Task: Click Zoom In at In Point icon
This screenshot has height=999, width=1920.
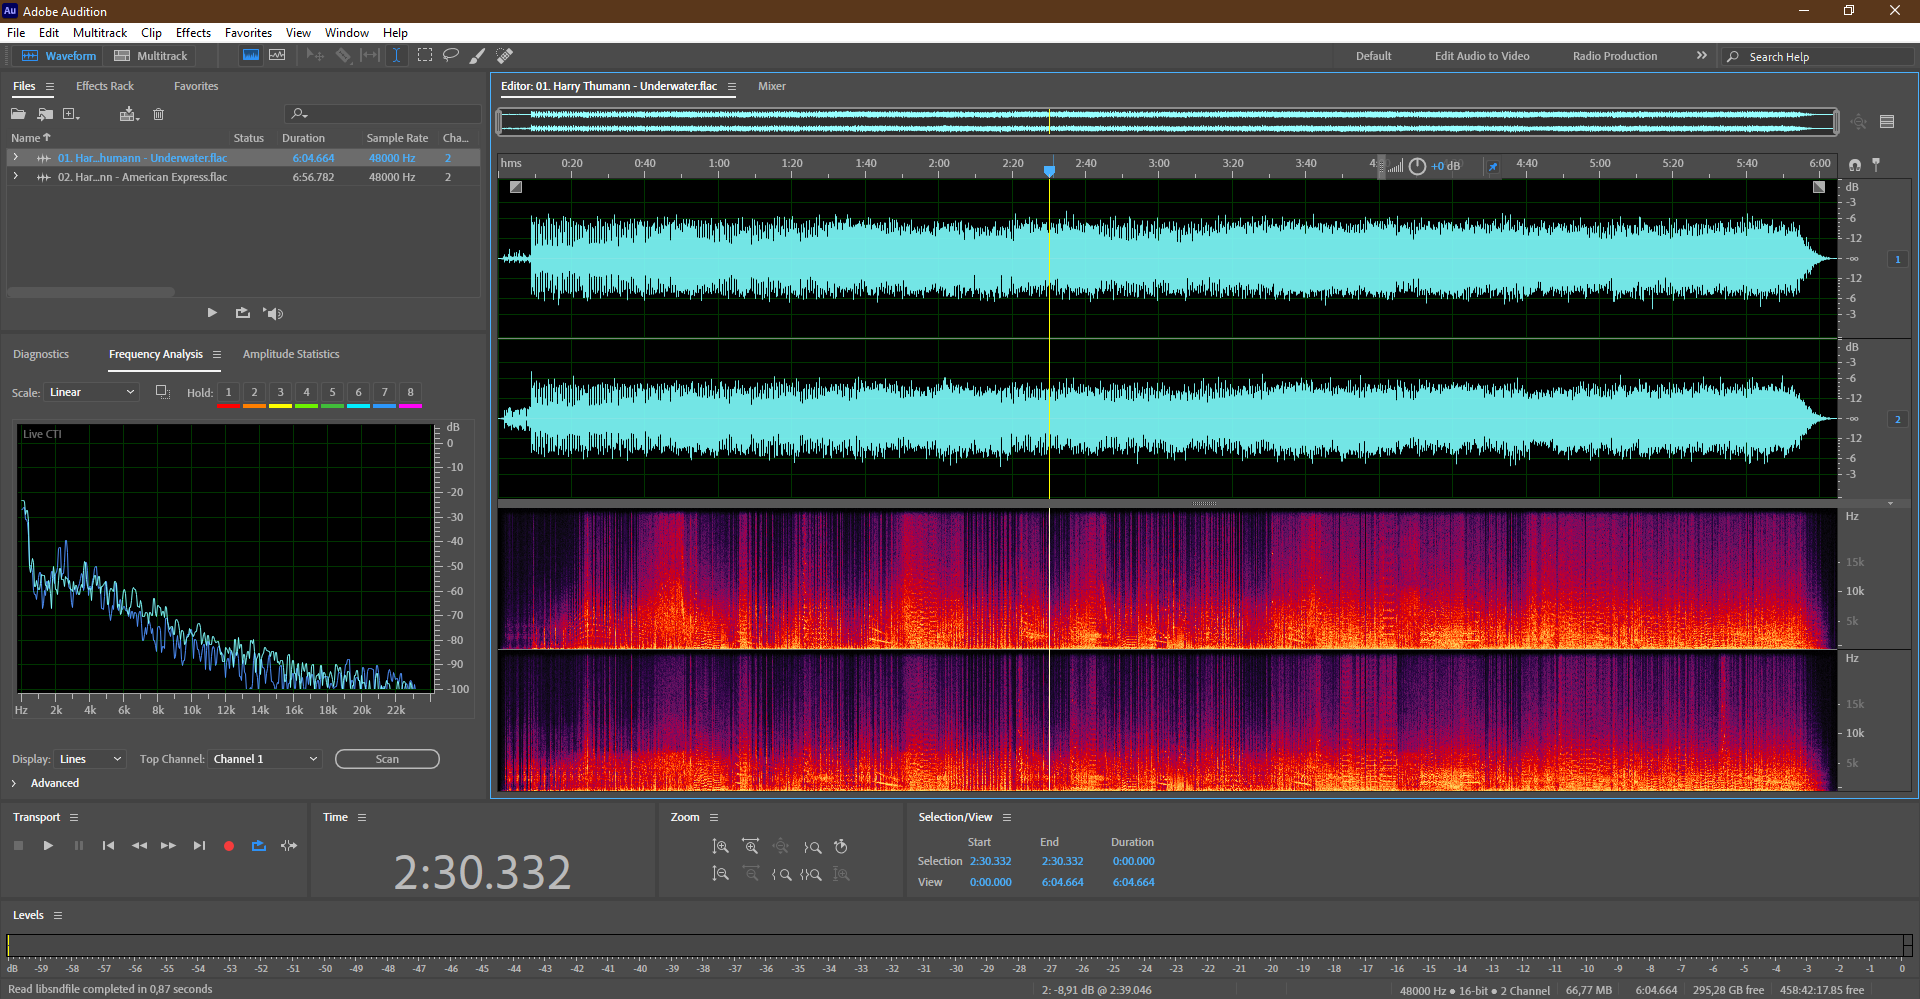Action: pyautogui.click(x=781, y=874)
